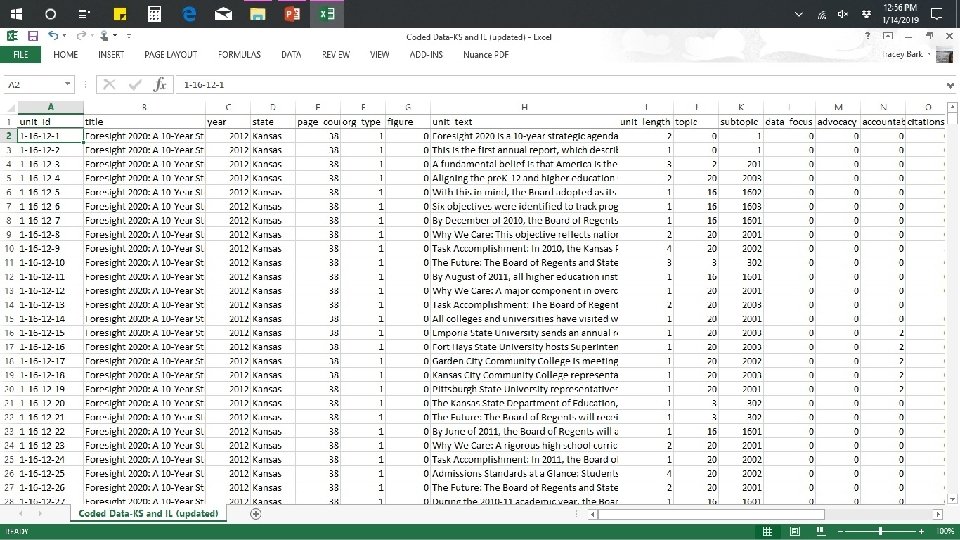Open FORMULAS ribbon tab
The height and width of the screenshot is (540, 960).
click(x=239, y=54)
